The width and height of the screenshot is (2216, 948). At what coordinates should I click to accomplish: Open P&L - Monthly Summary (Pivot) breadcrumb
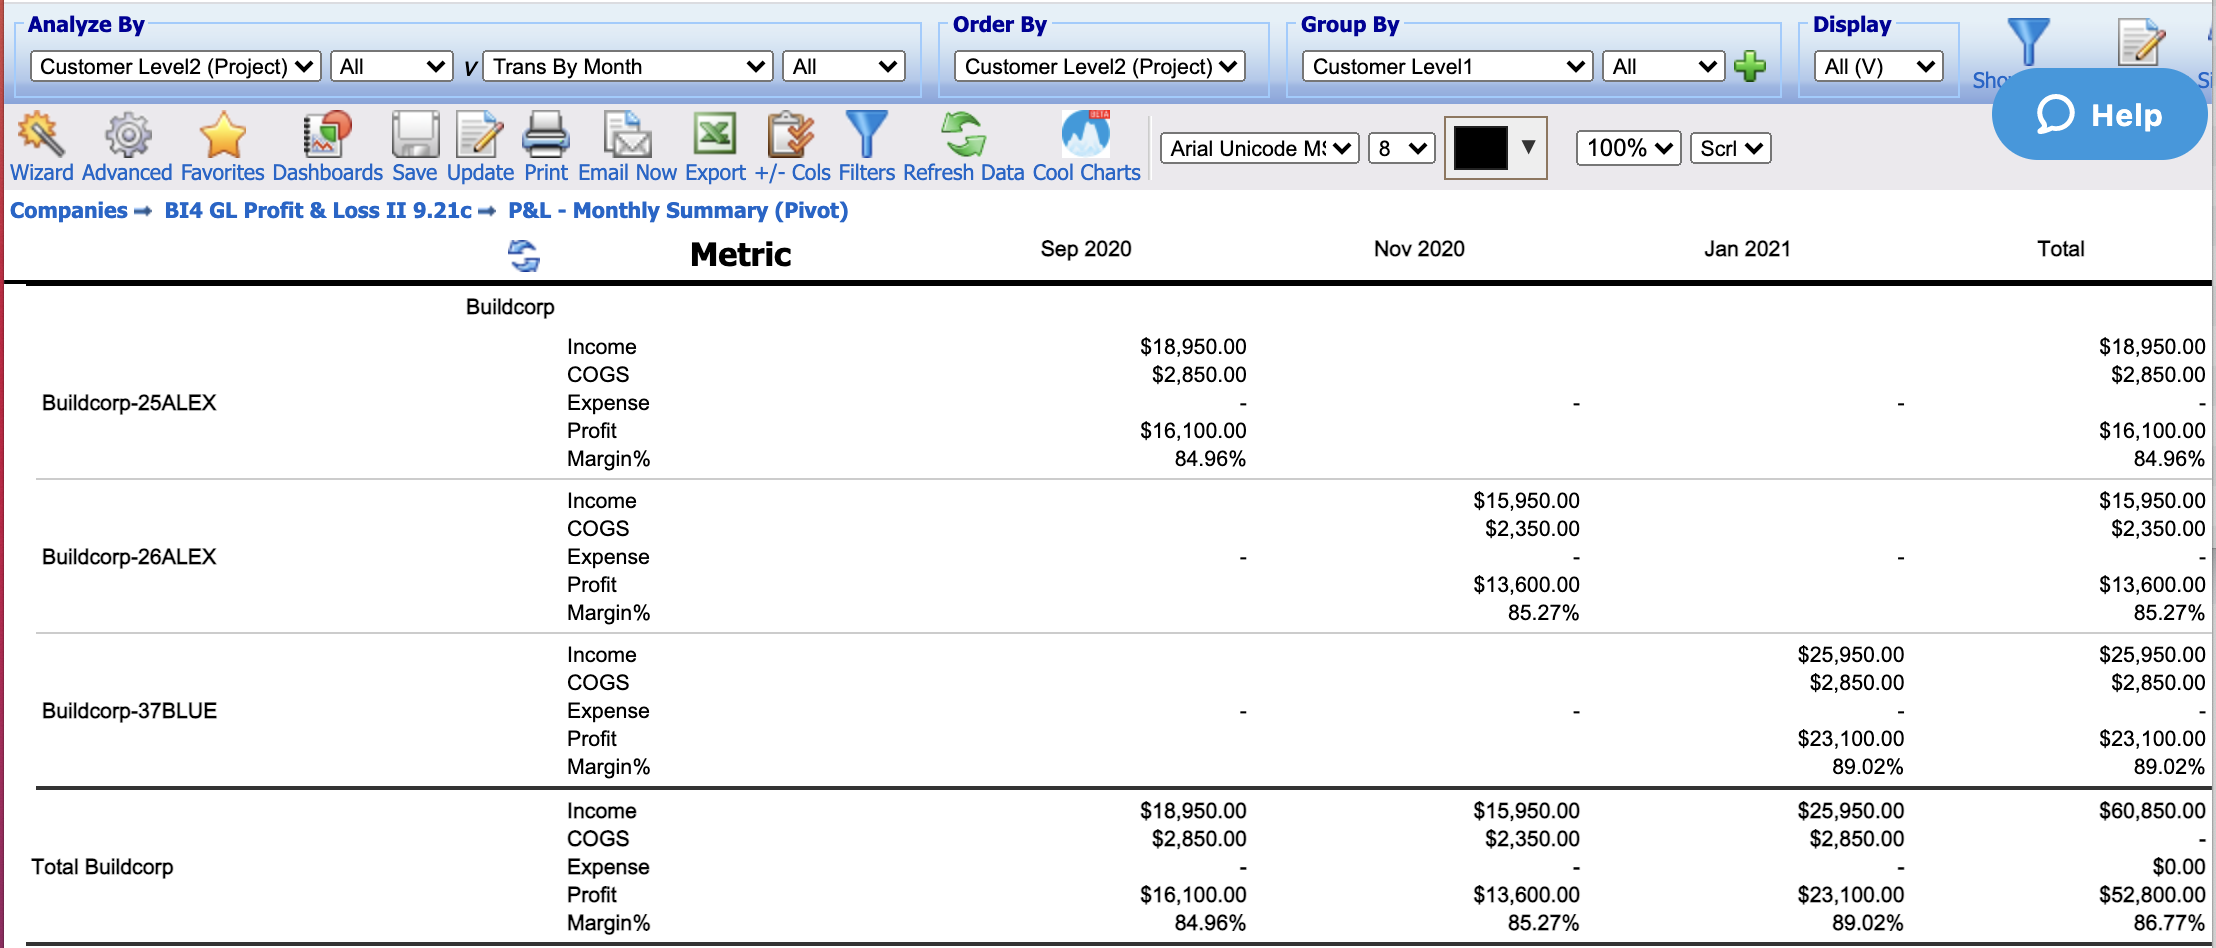pos(678,211)
